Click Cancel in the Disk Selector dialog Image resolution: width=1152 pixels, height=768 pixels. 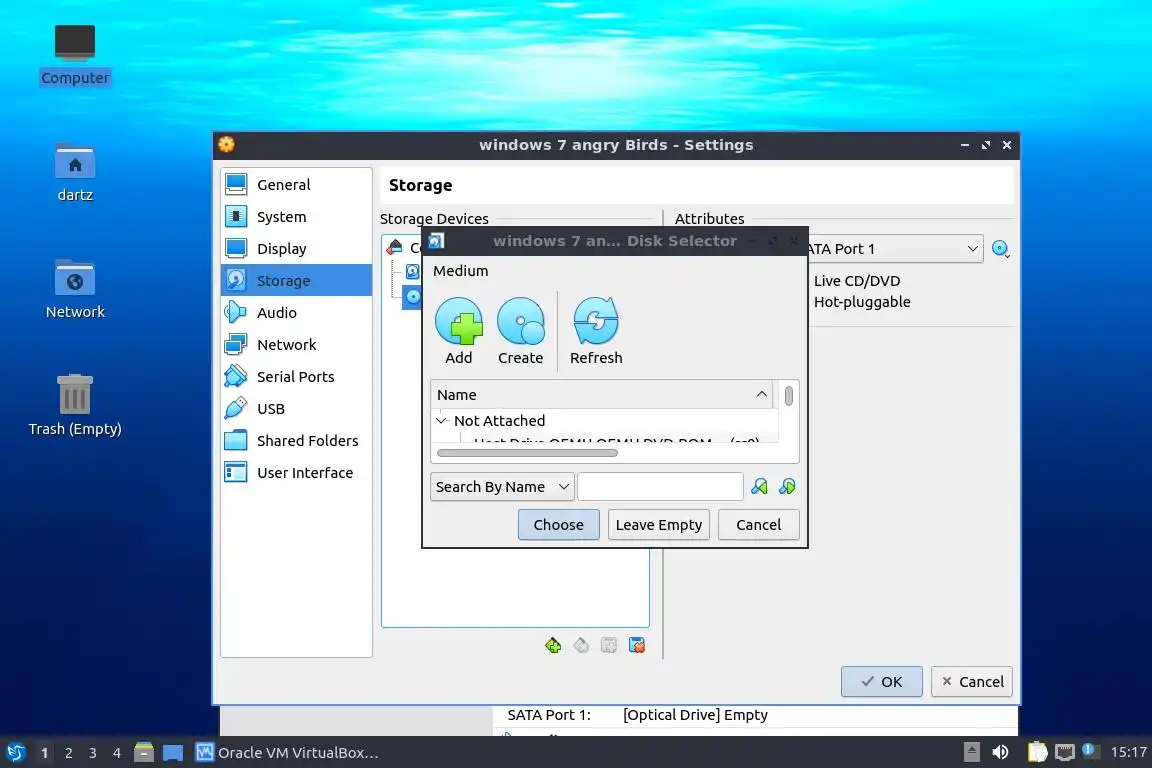[x=758, y=525]
